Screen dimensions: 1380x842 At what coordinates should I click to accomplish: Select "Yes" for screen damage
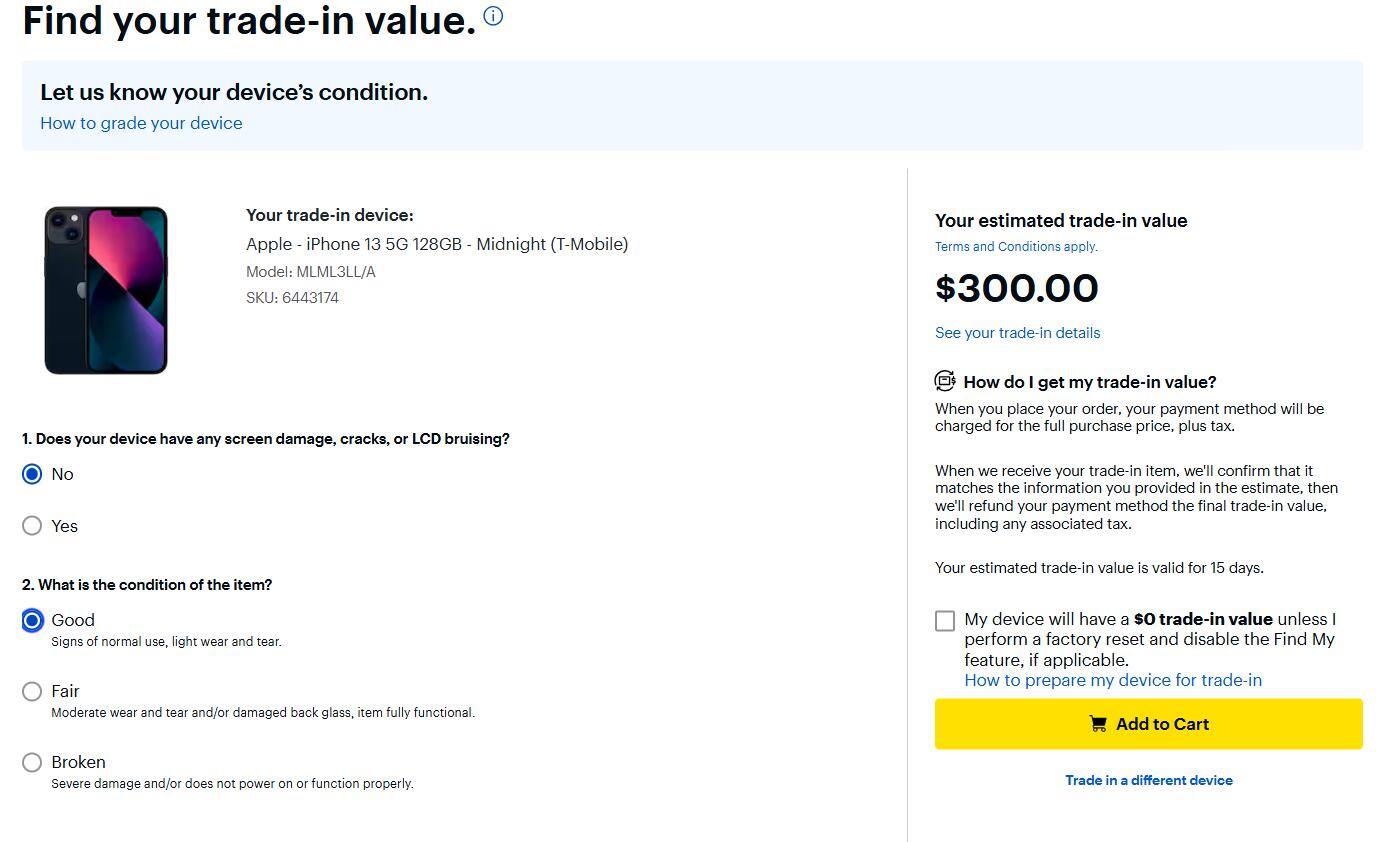(32, 526)
